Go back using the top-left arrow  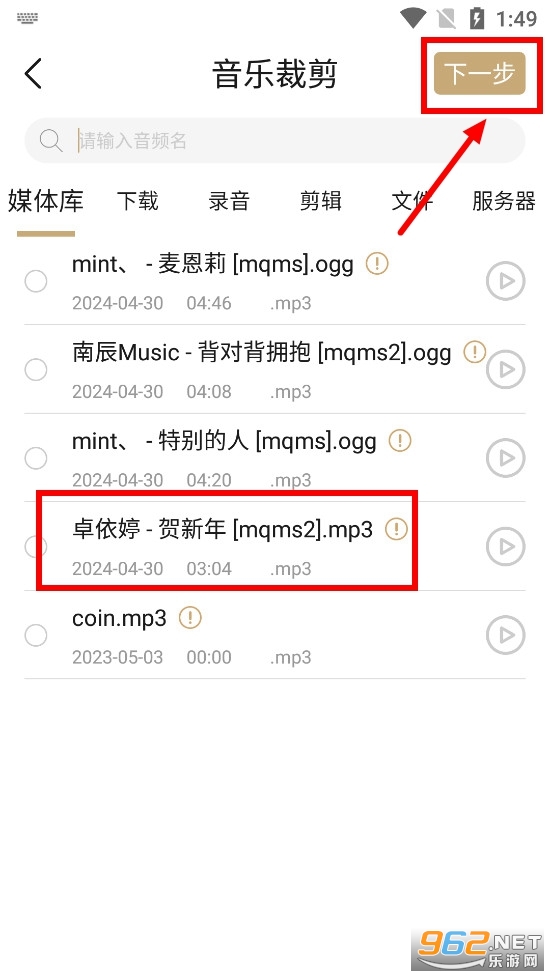[33, 74]
